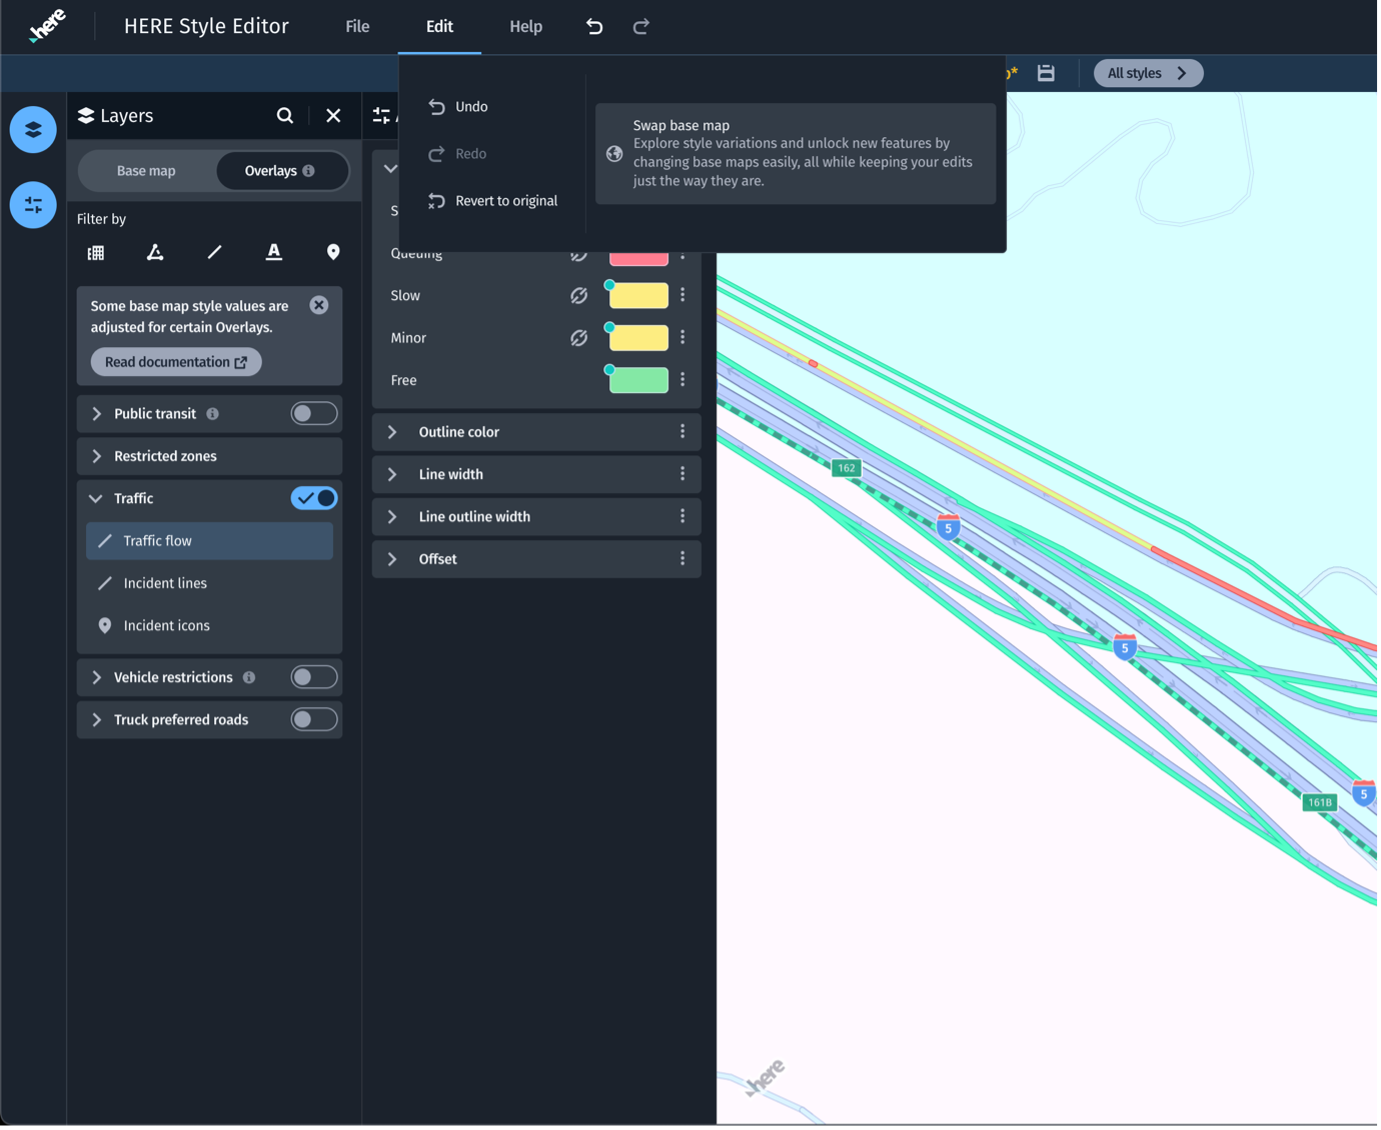This screenshot has width=1381, height=1130.
Task: Open more options for Slow row
Action: tap(683, 295)
